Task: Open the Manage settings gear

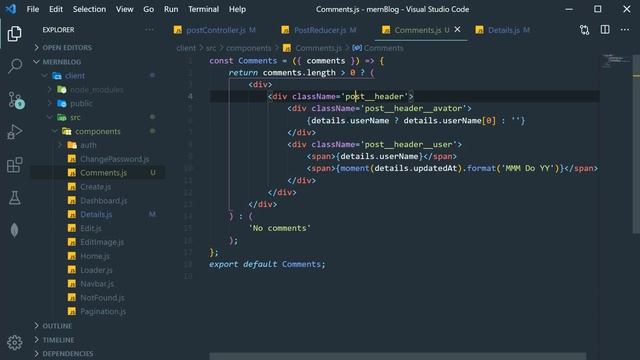Action: [15, 342]
